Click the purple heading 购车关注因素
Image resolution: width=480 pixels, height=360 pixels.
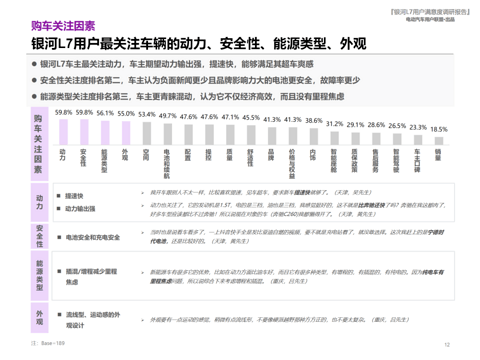coord(63,26)
